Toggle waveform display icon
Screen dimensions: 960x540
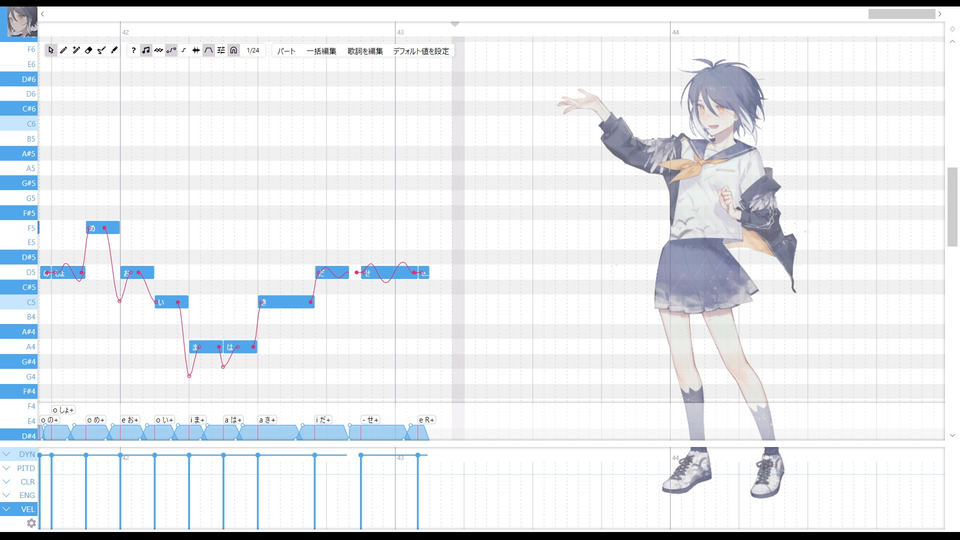tap(196, 50)
